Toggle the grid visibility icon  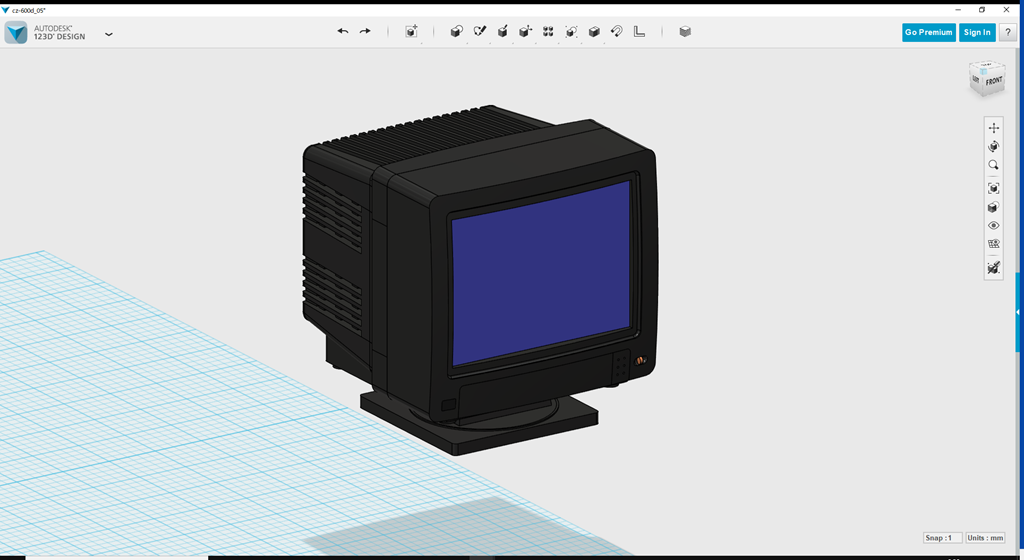coord(993,244)
